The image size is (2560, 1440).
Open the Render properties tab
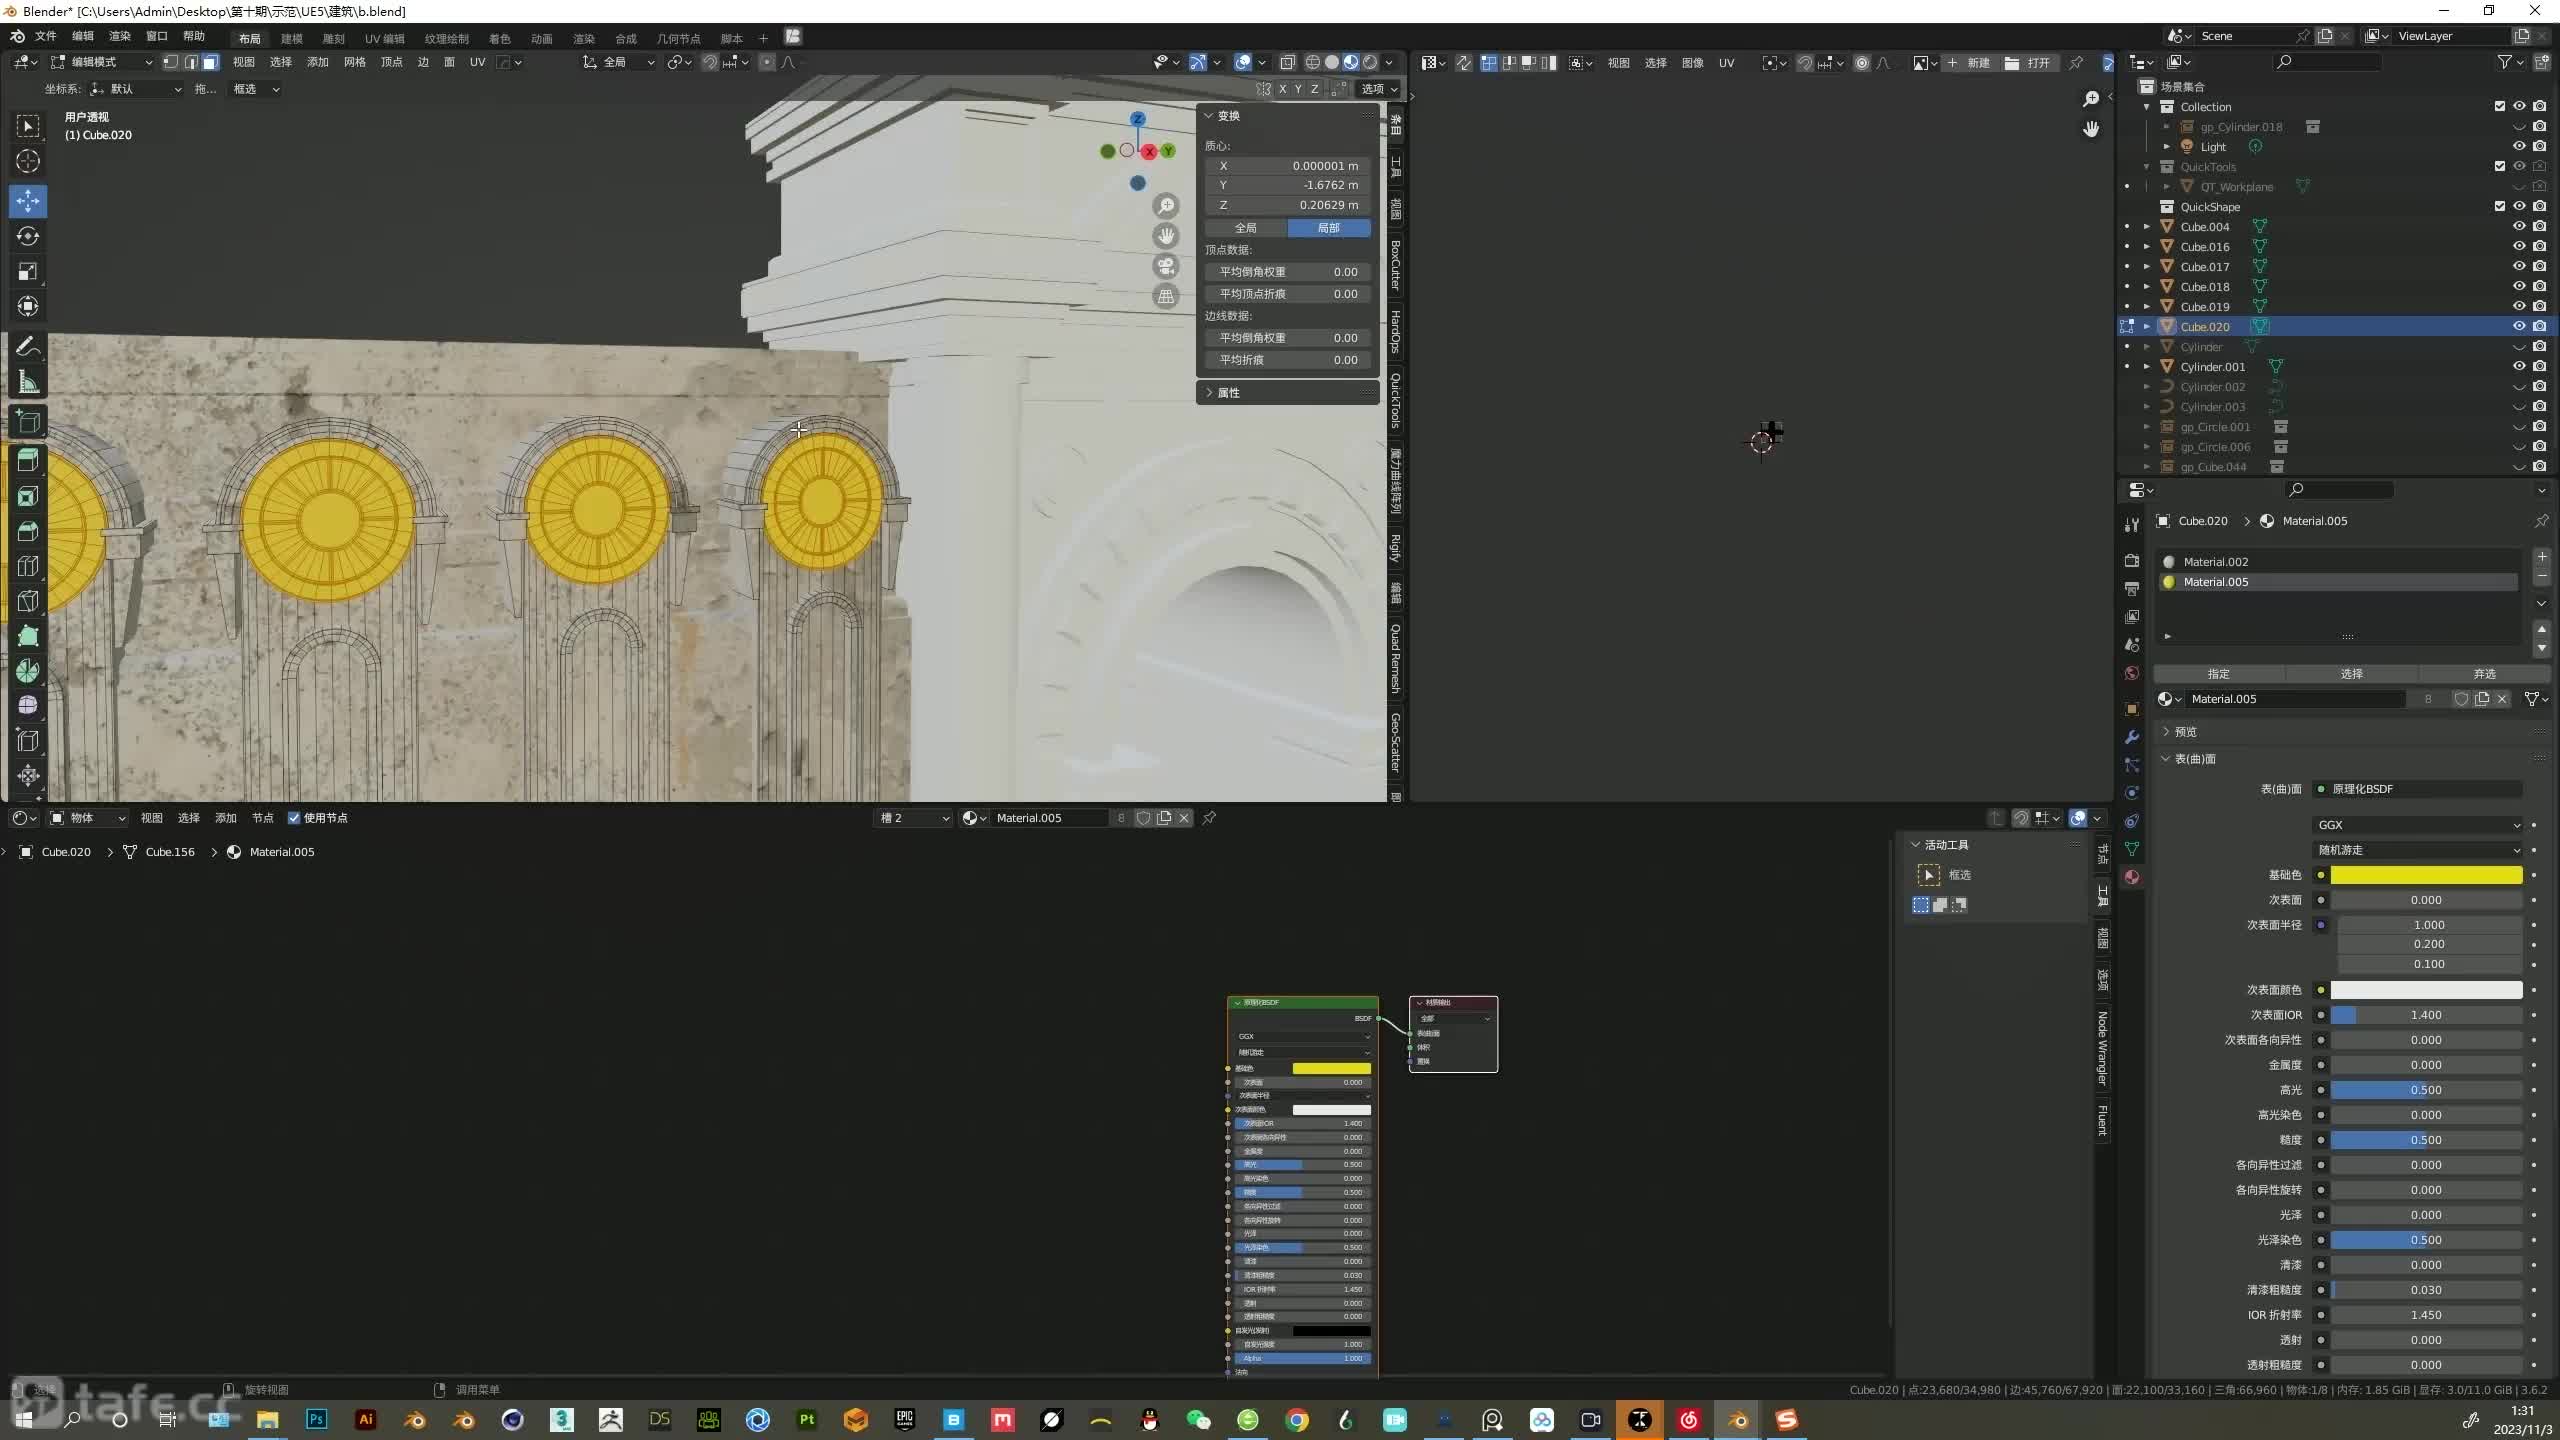click(2132, 561)
